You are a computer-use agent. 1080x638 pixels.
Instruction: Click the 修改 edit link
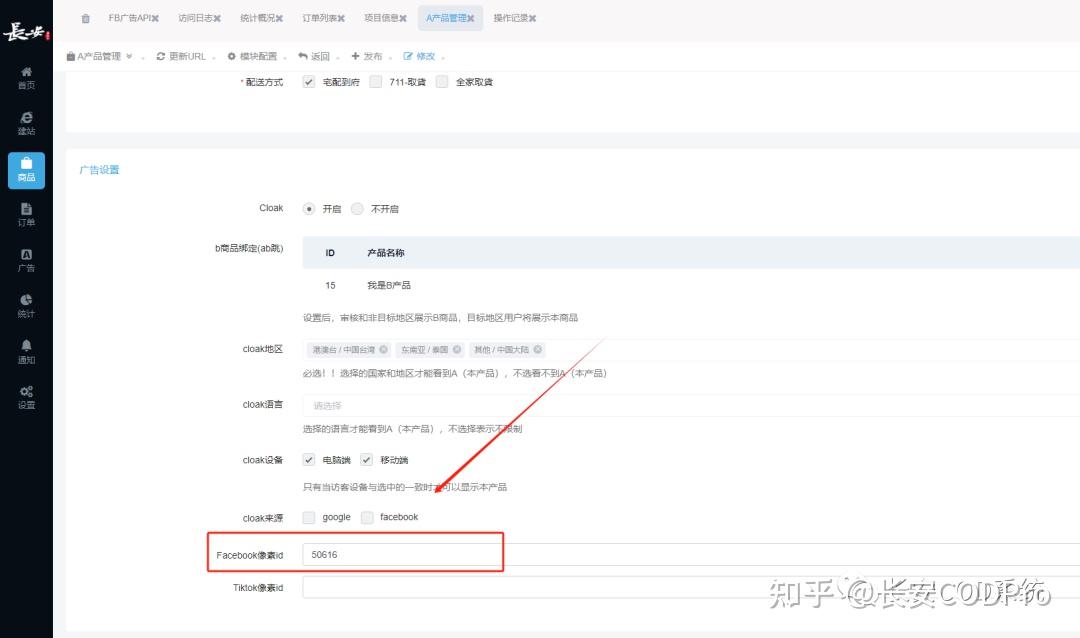pos(420,57)
